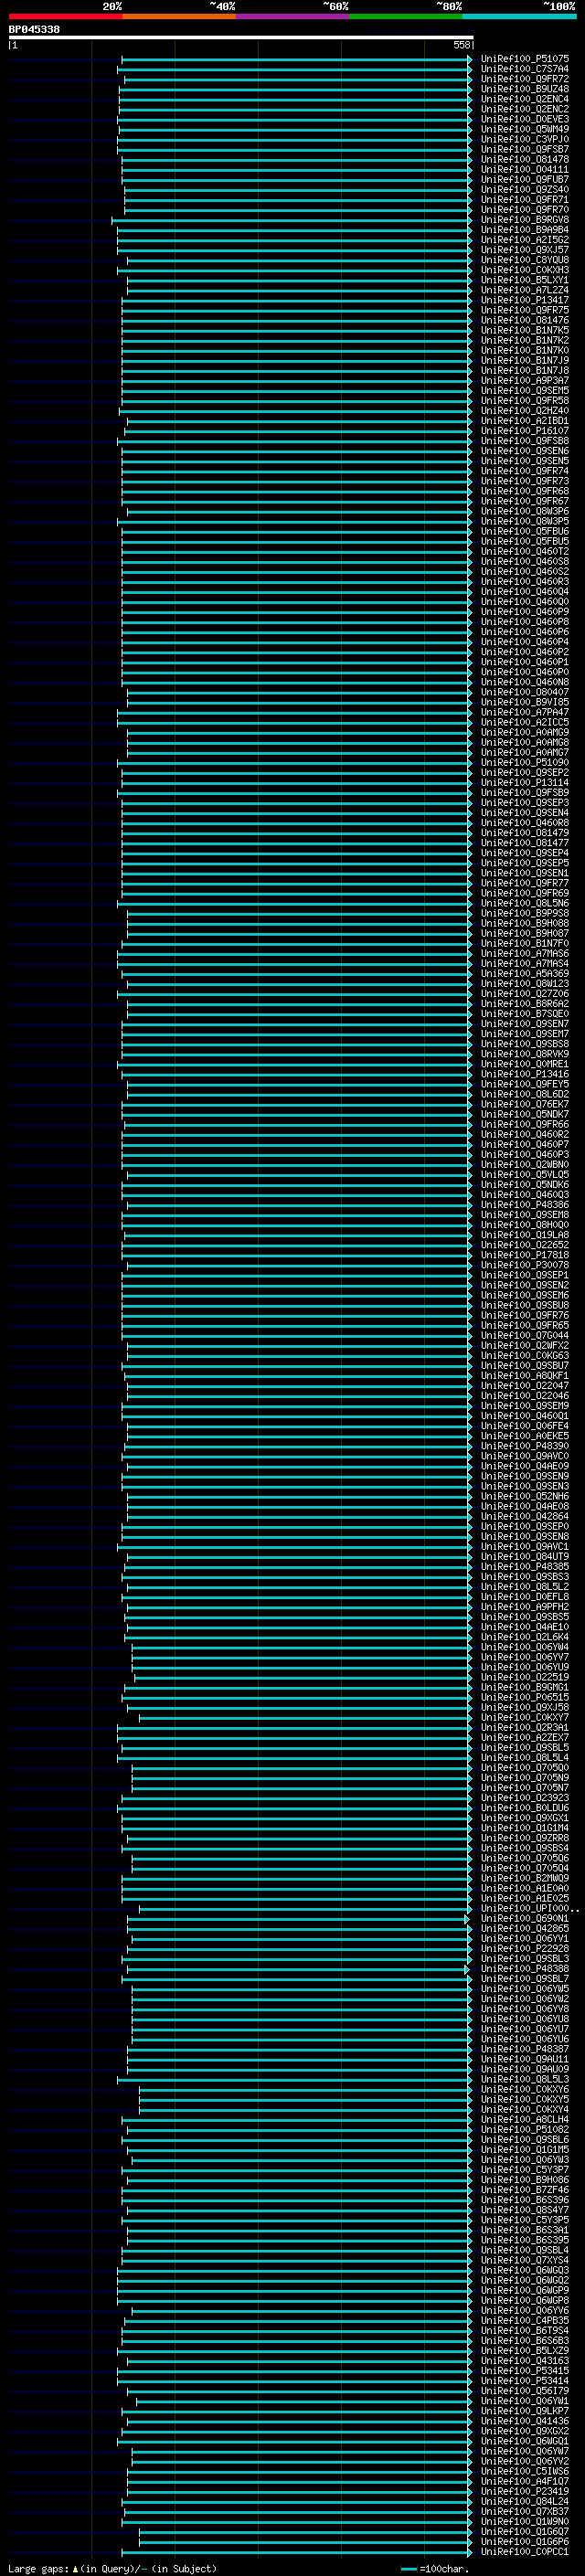Image resolution: width=585 pixels, height=2576 pixels.
Task: Select hit UniRef100_P51082
Action: (x=525, y=2130)
